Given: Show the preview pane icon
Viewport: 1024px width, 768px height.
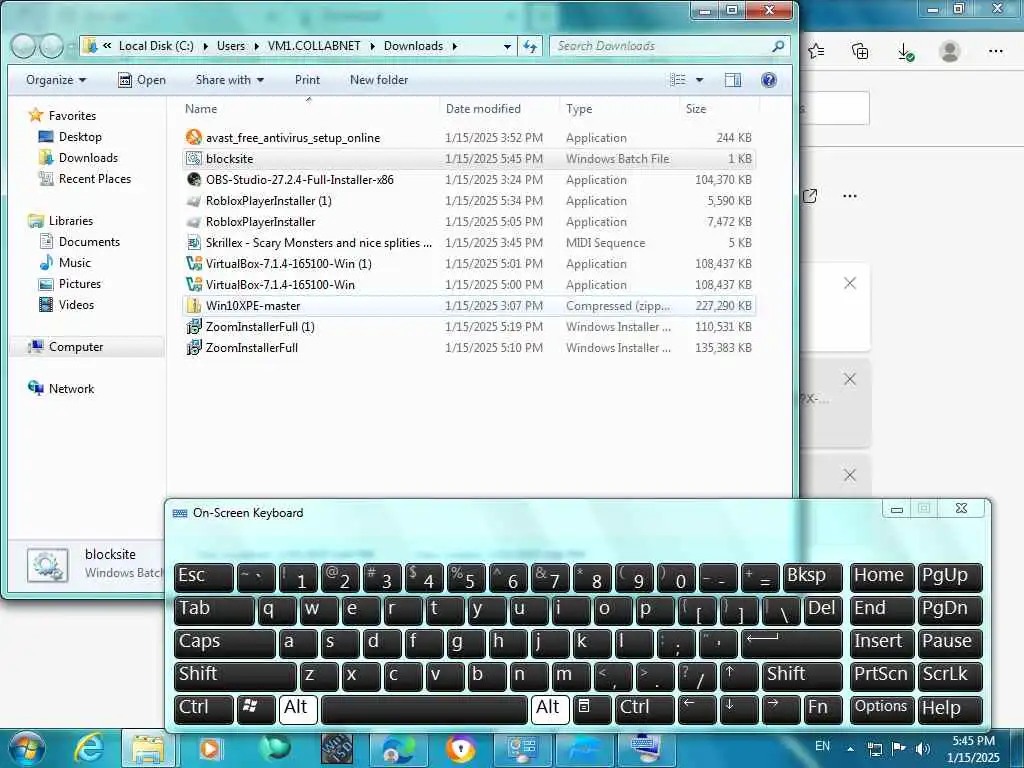Looking at the screenshot, I should tap(733, 80).
